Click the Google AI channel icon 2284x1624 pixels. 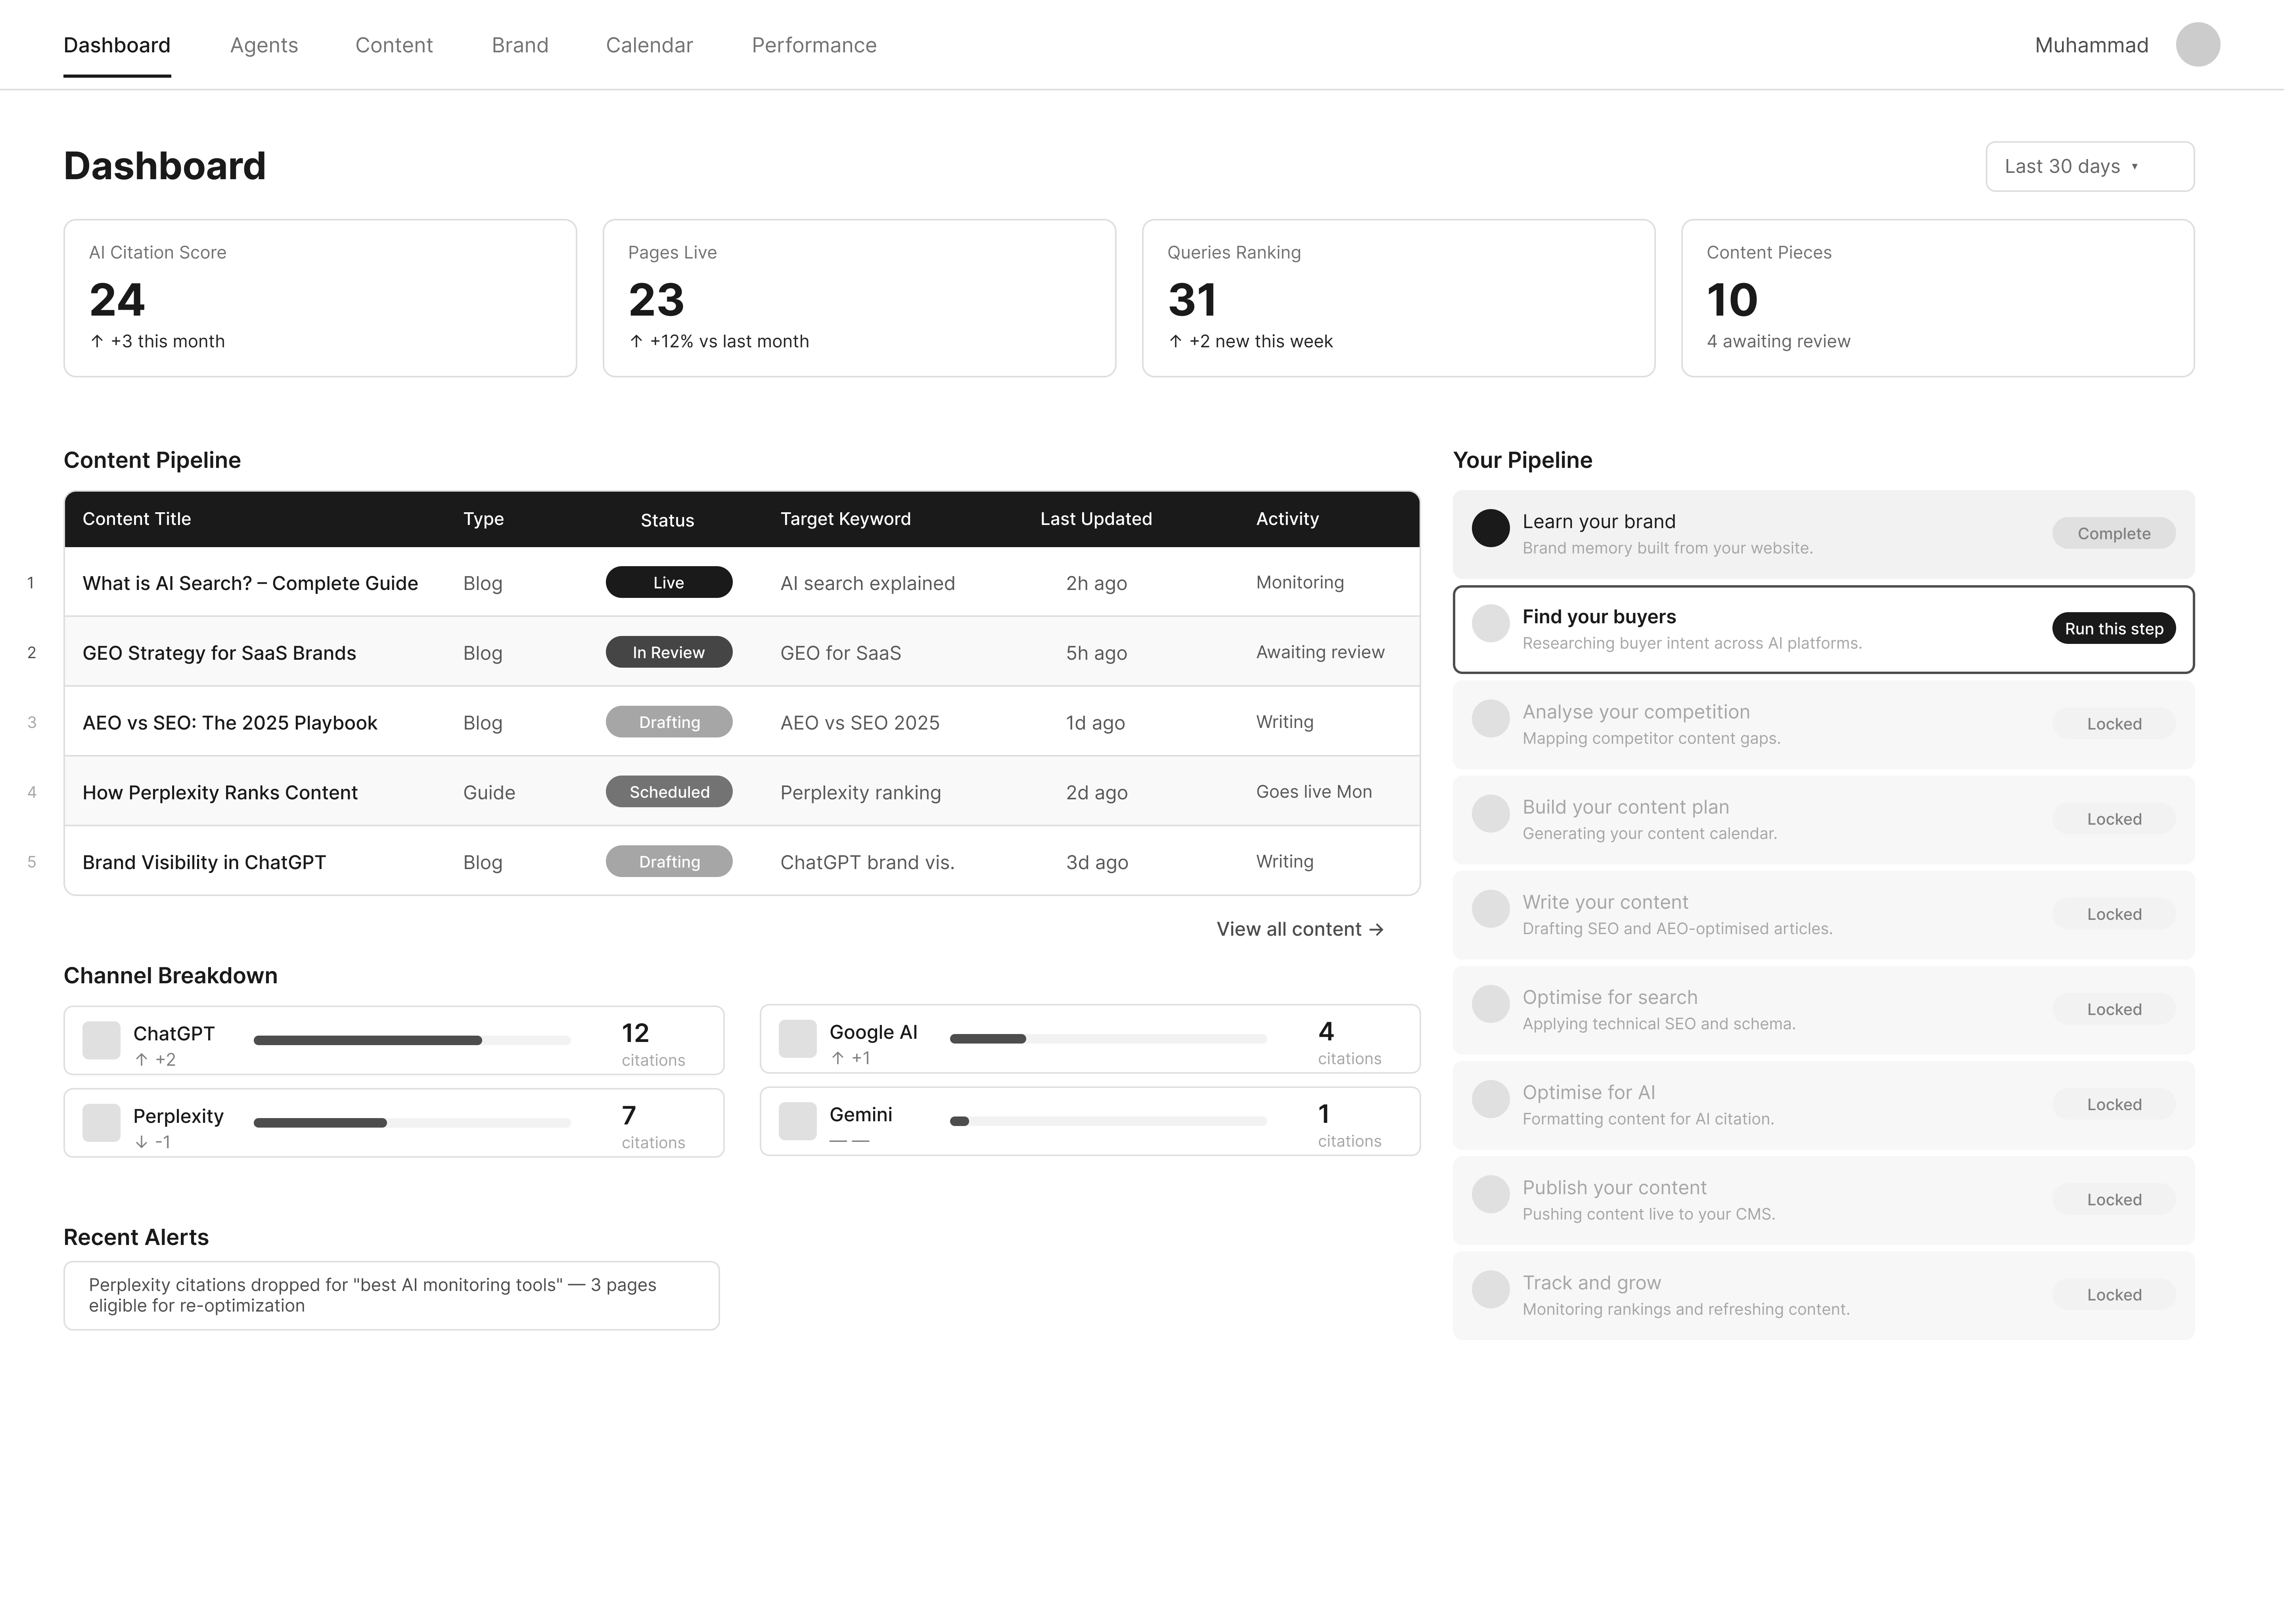[797, 1039]
